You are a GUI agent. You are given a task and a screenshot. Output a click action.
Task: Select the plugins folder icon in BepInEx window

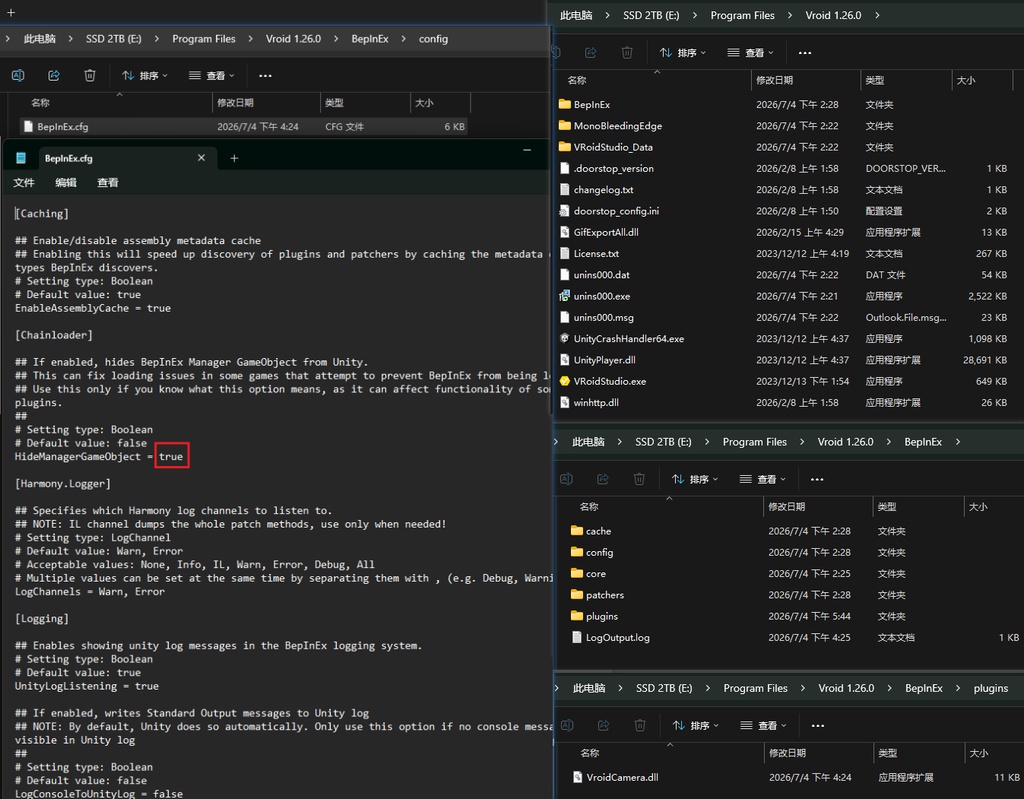(x=577, y=616)
